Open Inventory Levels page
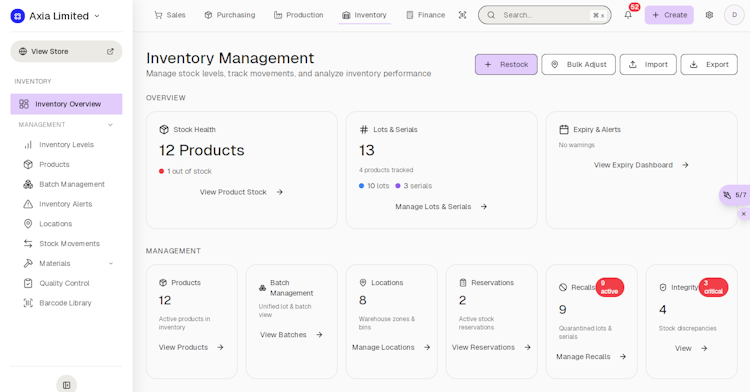This screenshot has height=392, width=750. (x=66, y=144)
